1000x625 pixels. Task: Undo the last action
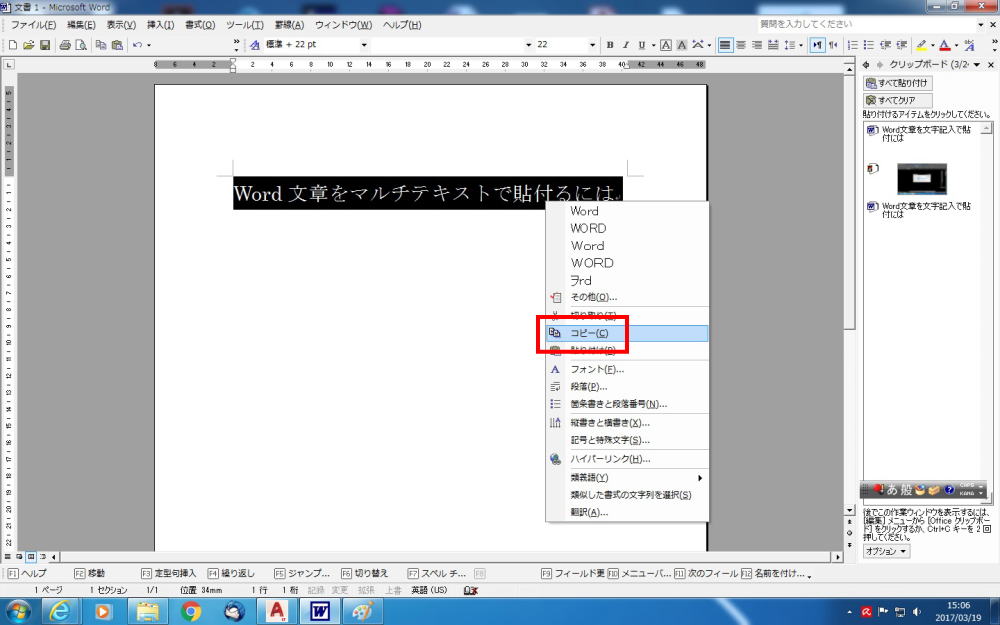(x=137, y=45)
